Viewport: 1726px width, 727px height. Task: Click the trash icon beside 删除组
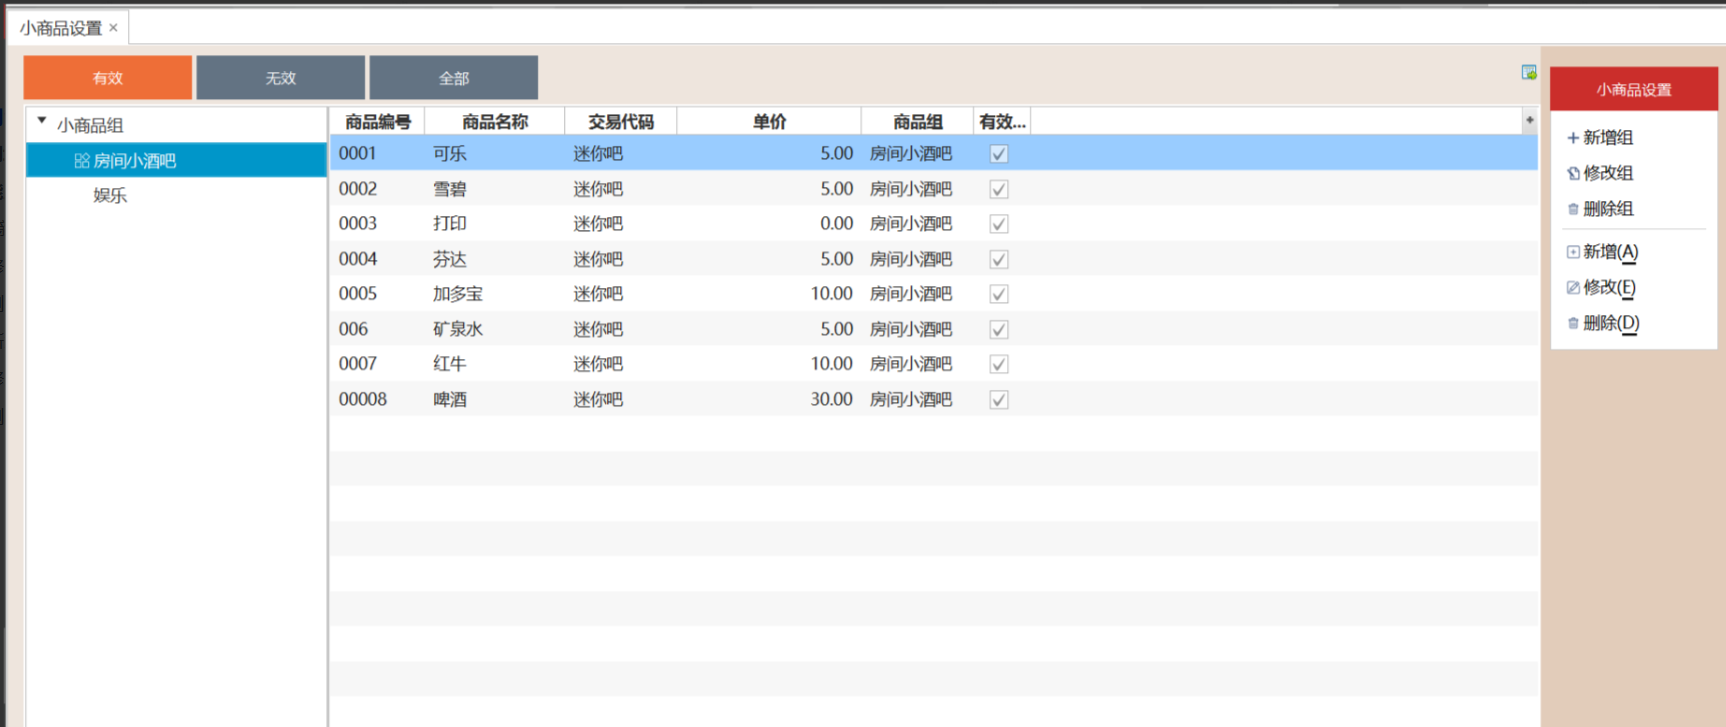coord(1573,209)
